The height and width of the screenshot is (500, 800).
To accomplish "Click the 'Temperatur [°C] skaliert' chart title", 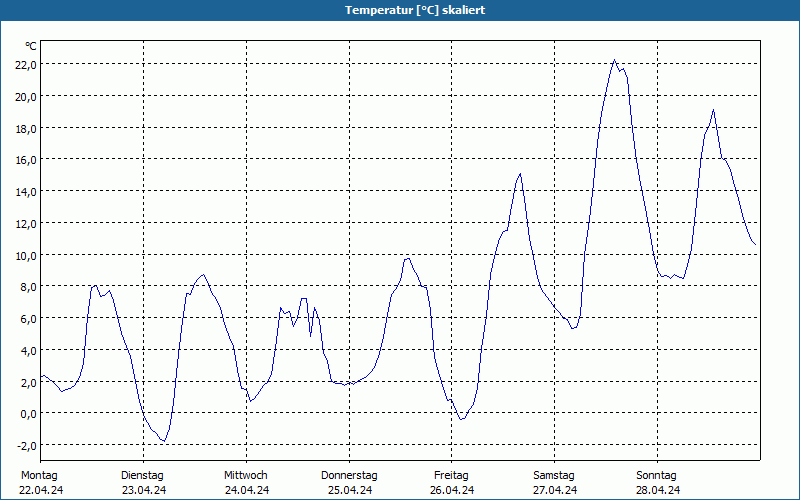I will (415, 10).
